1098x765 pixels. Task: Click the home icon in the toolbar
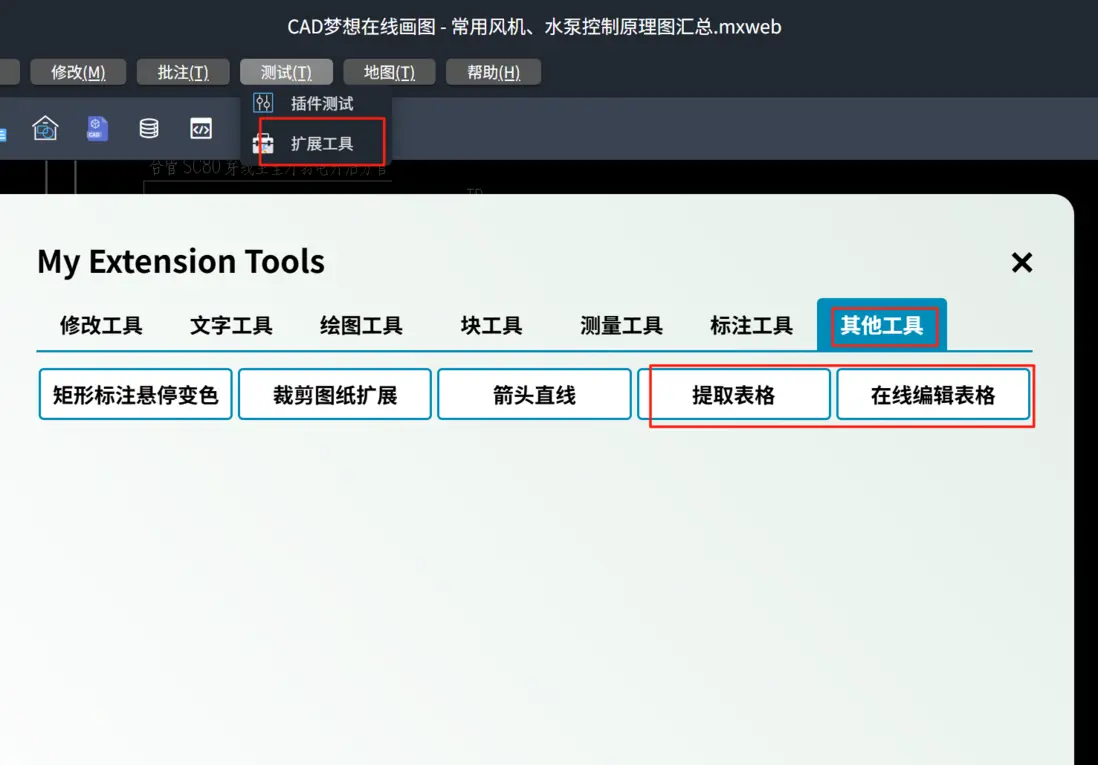[x=45, y=128]
